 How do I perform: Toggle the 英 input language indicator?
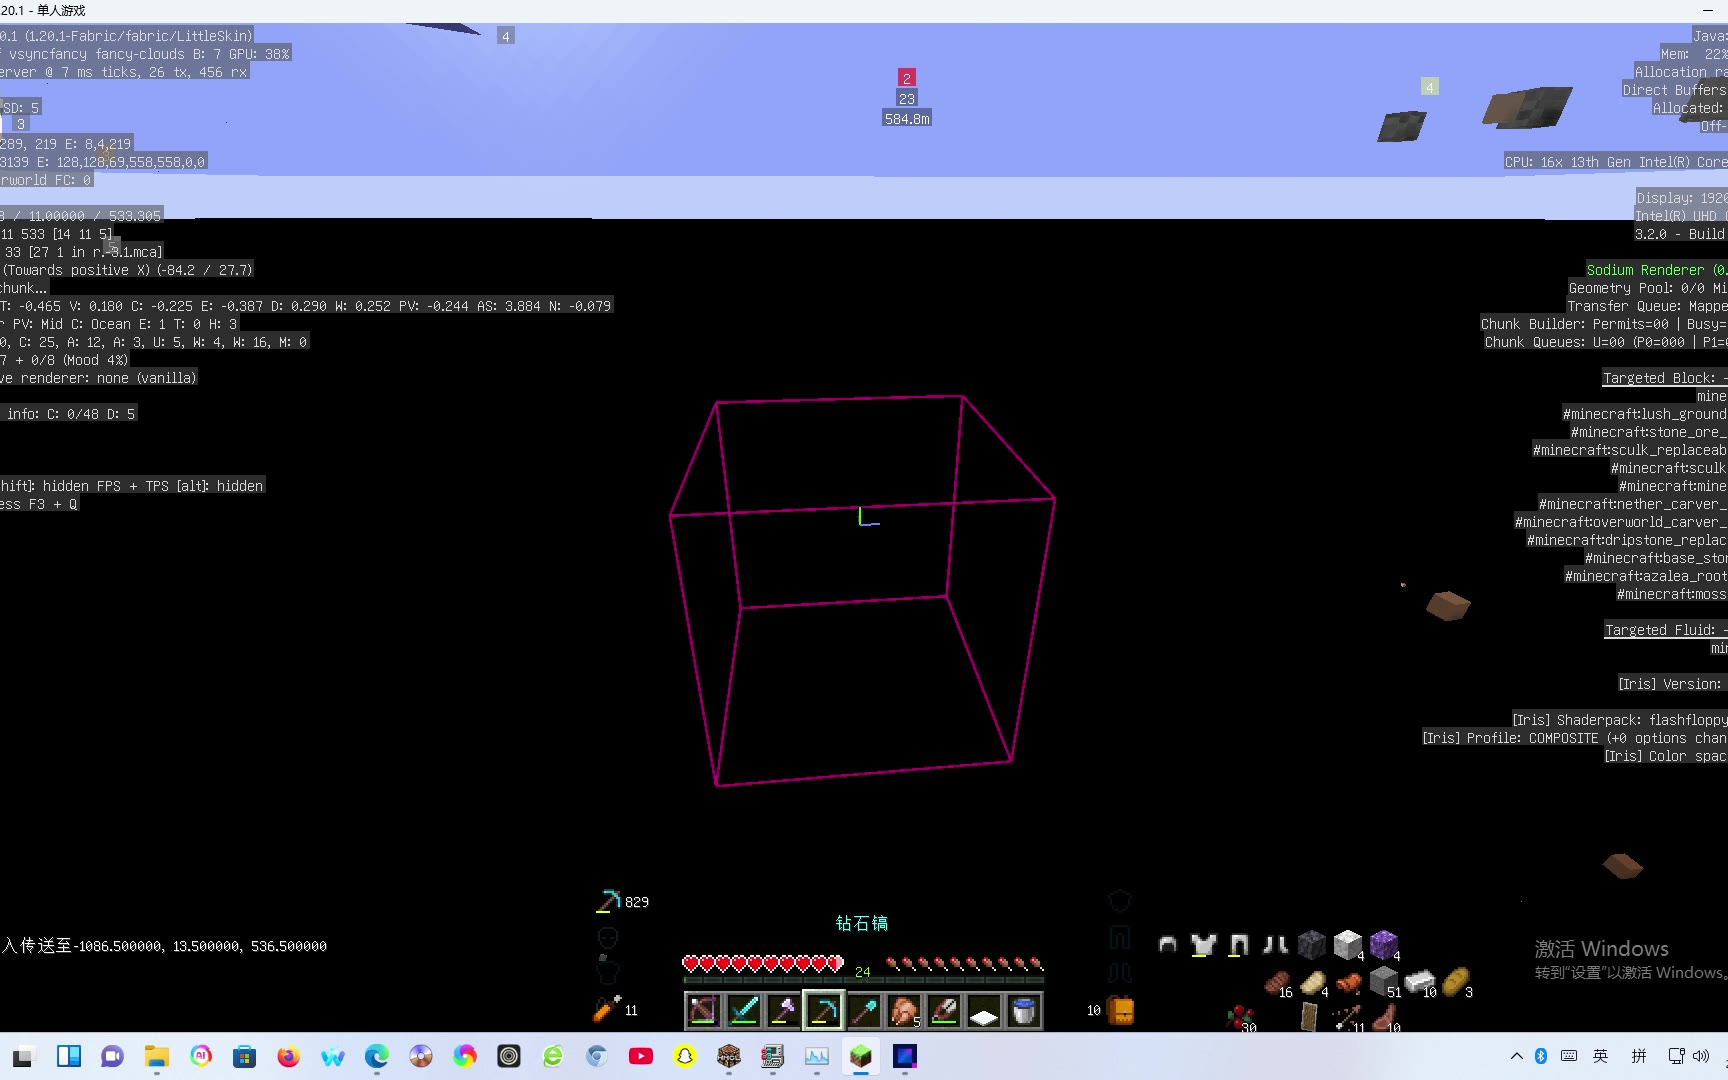click(1601, 1056)
